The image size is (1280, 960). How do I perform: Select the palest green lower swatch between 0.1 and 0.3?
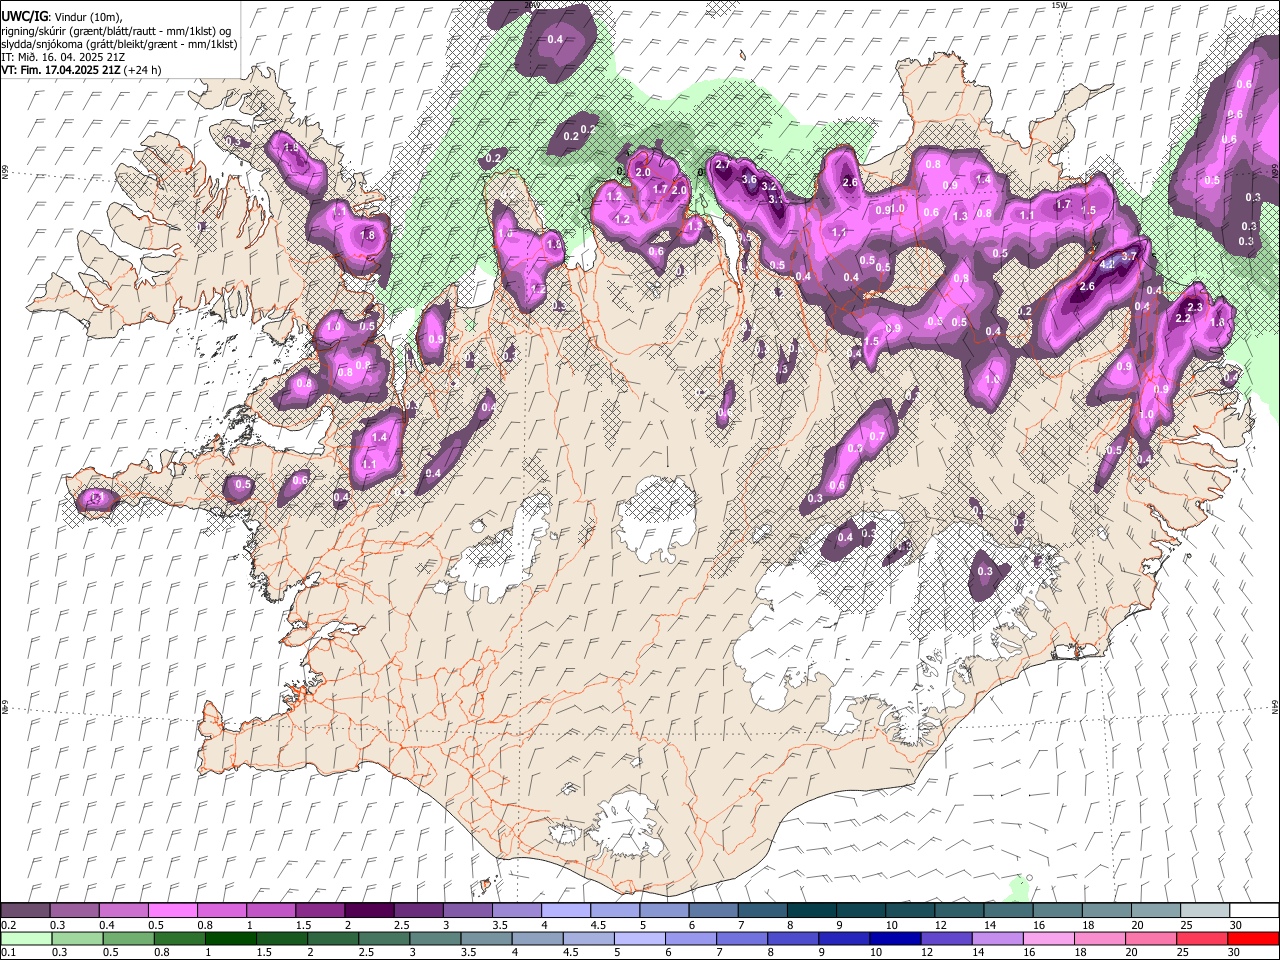(26, 938)
